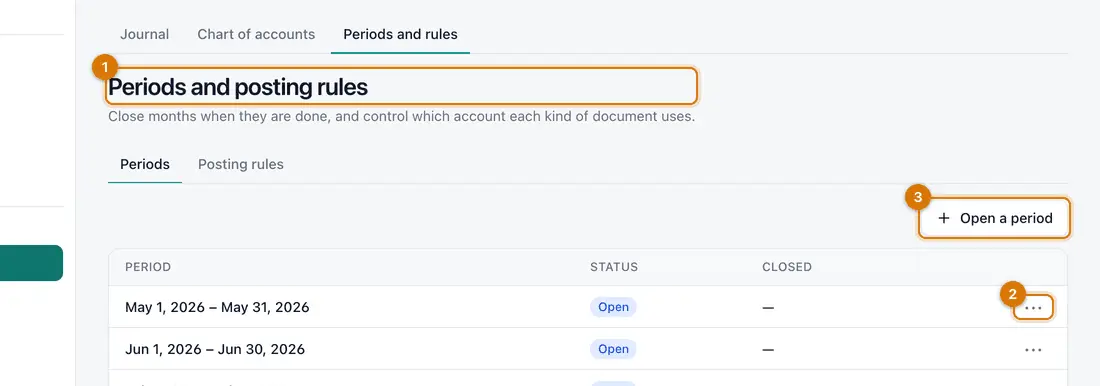The width and height of the screenshot is (1100, 386).
Task: Click the closed-date dash for Jun 2026
Action: (x=768, y=350)
